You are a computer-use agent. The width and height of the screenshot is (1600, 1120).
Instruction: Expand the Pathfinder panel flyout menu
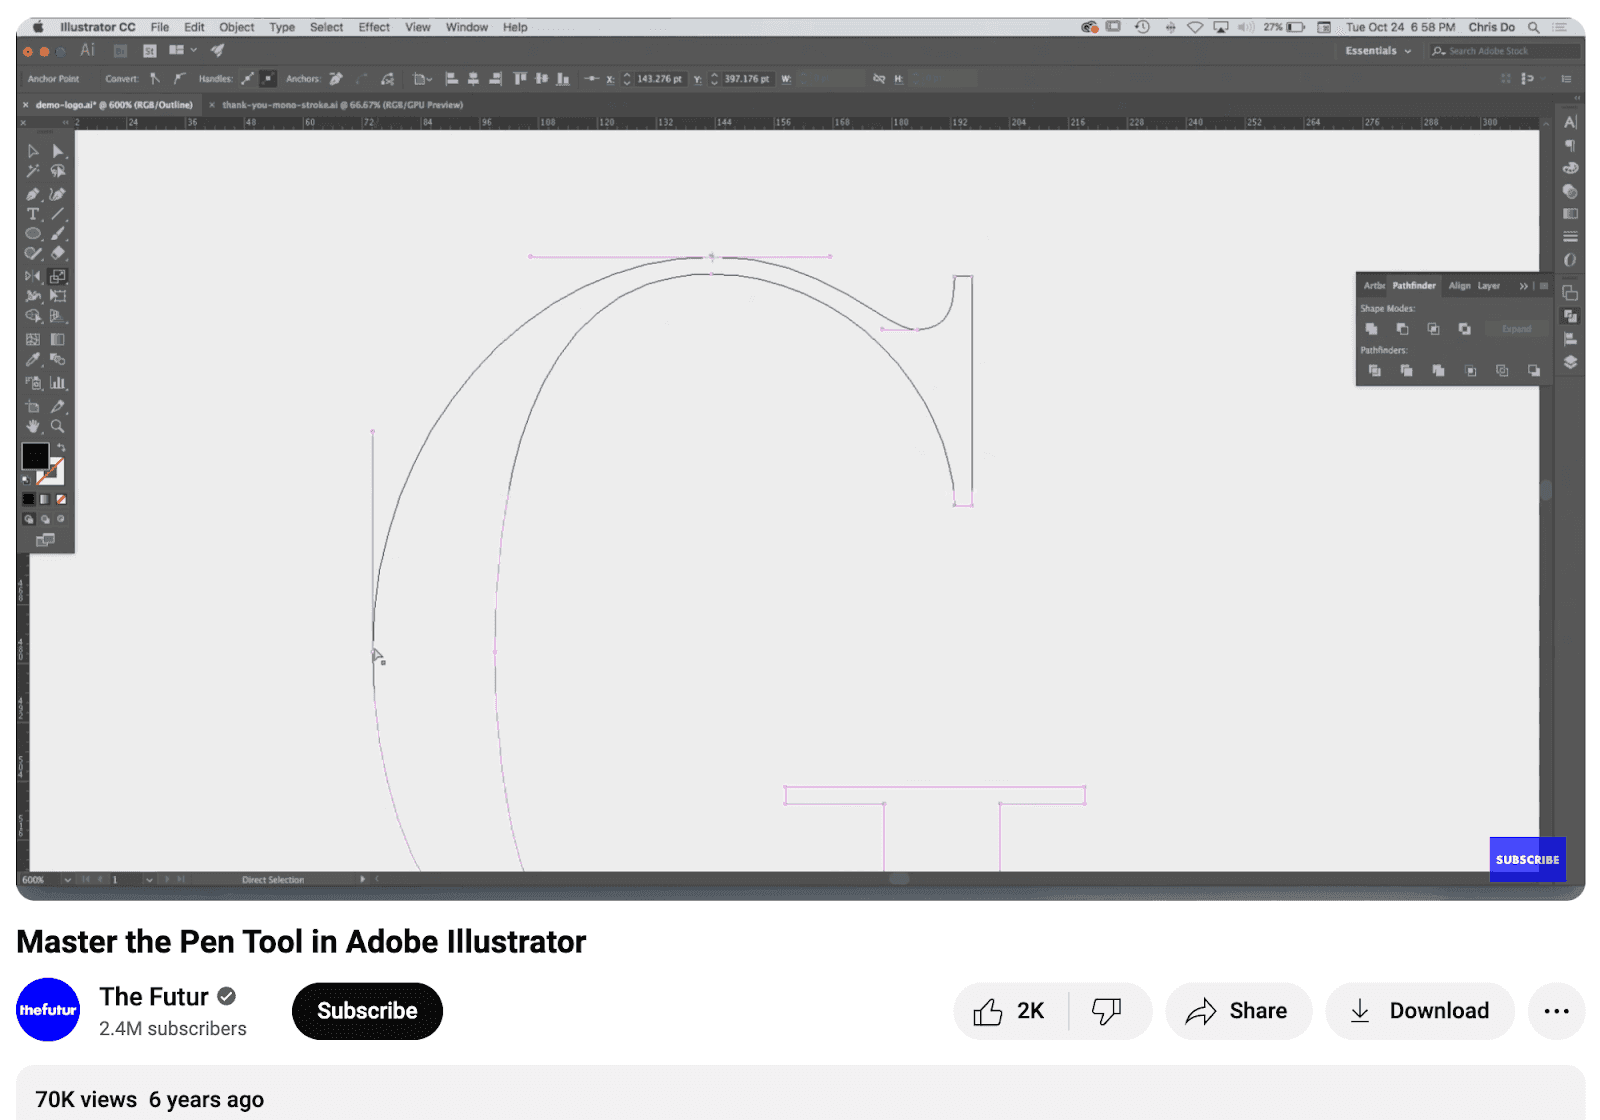tap(1524, 286)
